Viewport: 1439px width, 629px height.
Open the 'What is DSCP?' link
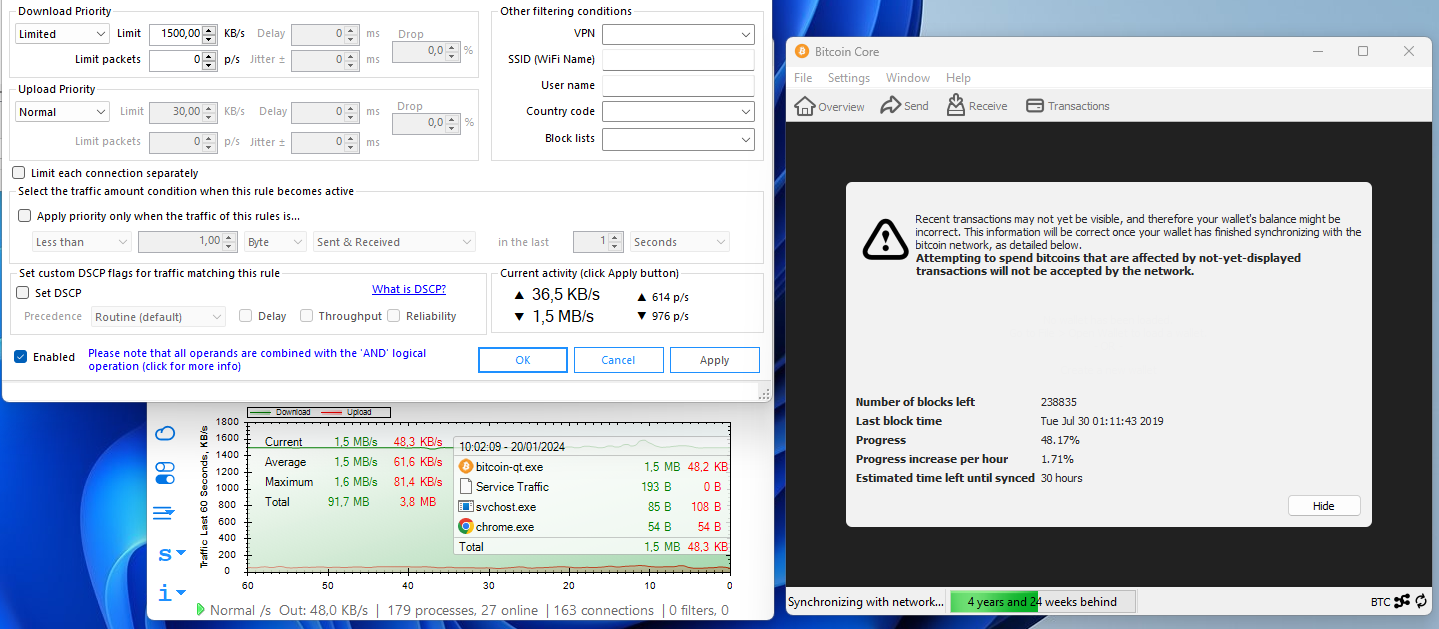(409, 290)
